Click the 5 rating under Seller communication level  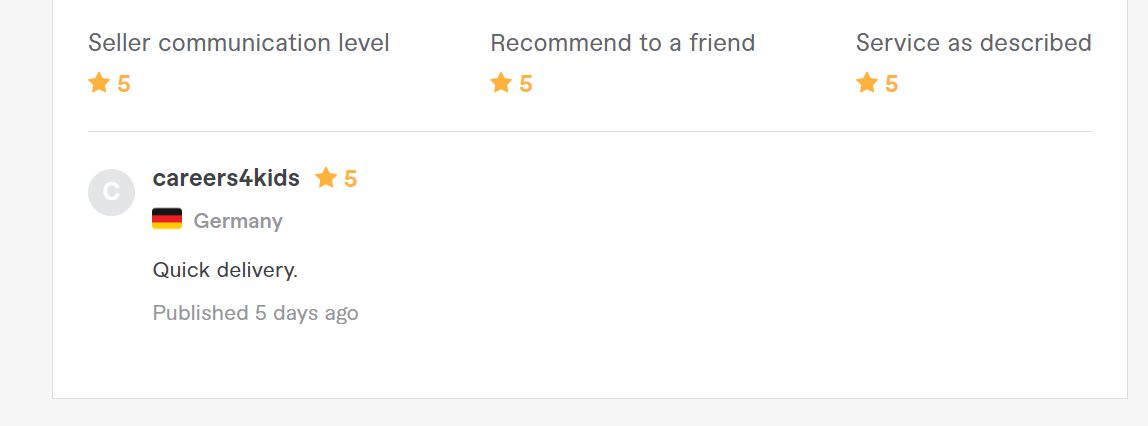124,84
